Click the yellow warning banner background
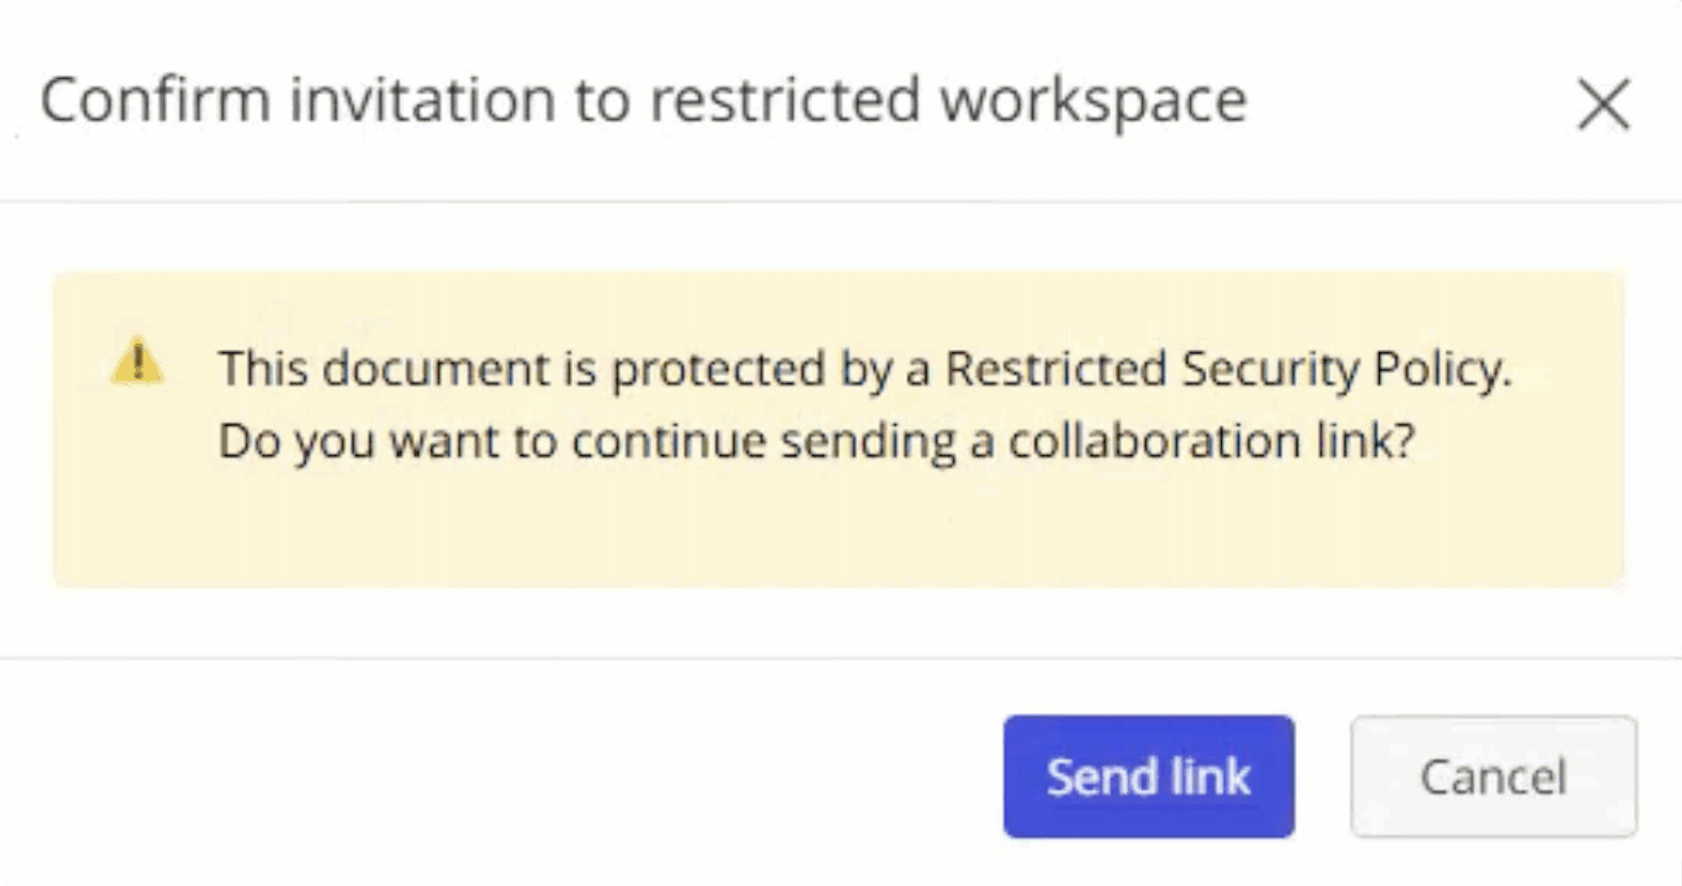 point(838,530)
